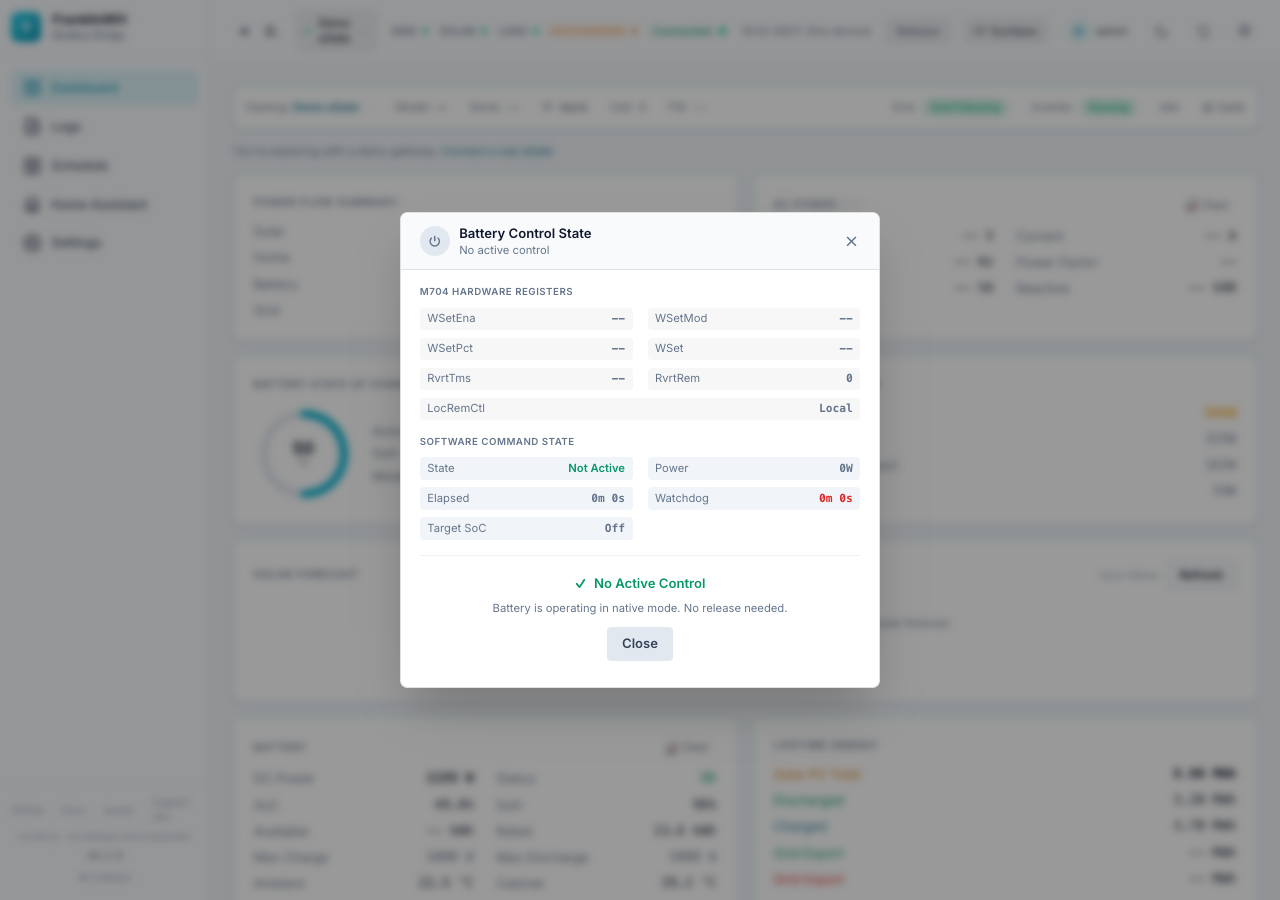Click the Refresh button behind the dialog
Viewport: 1280px width, 900px height.
(1201, 575)
